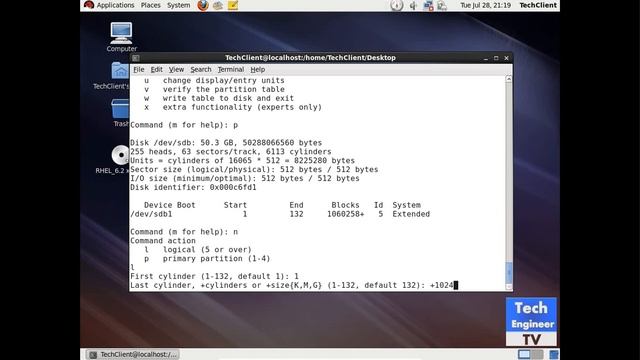The width and height of the screenshot is (640, 360).
Task: Click 'write table to disk and exit' text
Action: coord(228,98)
